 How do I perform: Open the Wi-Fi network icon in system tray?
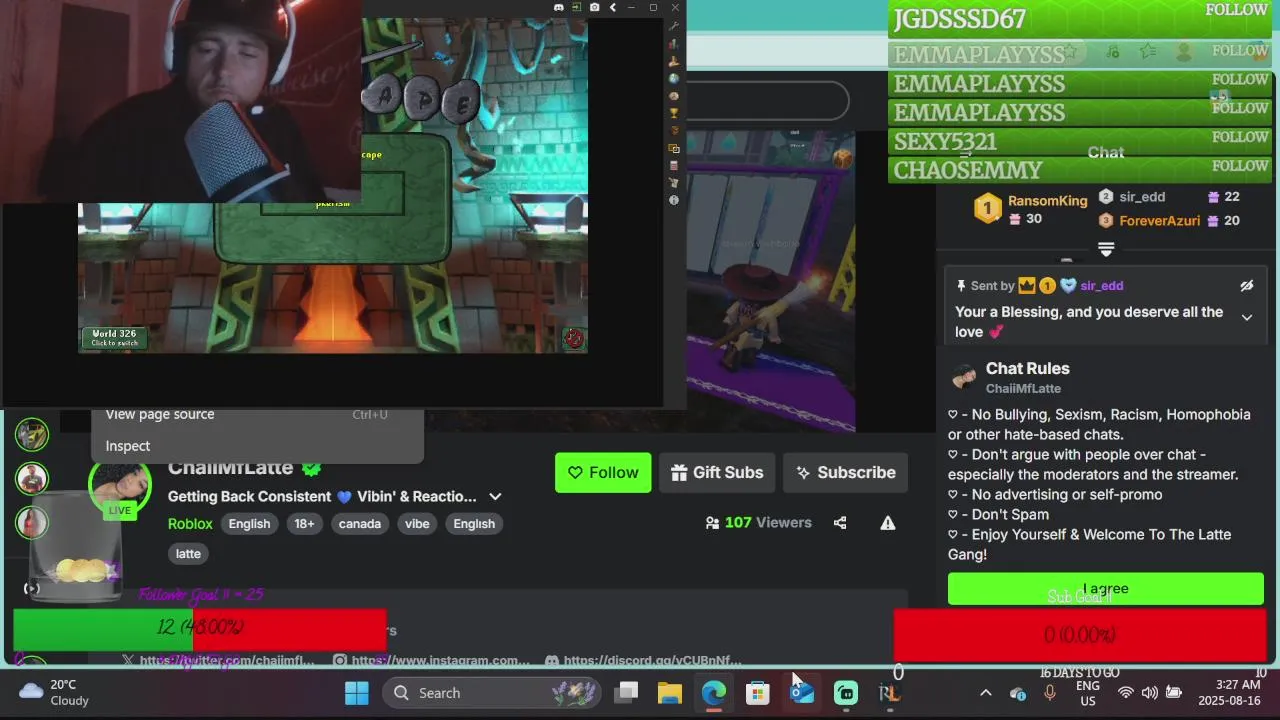pos(1126,693)
